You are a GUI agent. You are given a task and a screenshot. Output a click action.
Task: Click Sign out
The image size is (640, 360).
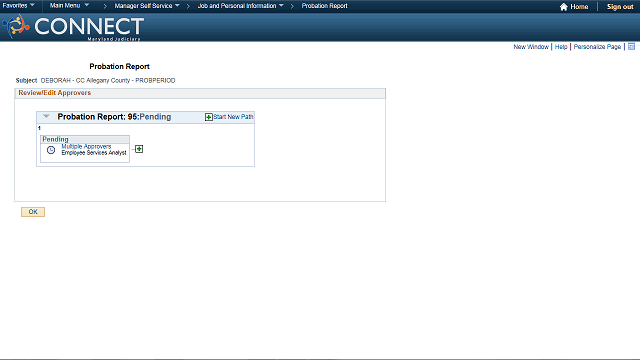620,7
